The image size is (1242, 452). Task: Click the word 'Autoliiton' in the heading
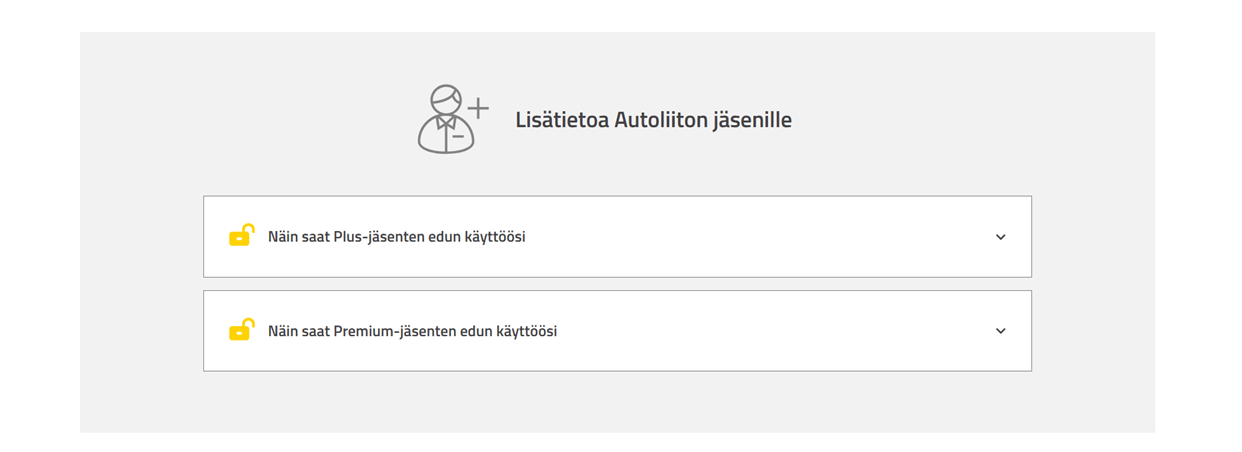[x=661, y=120]
